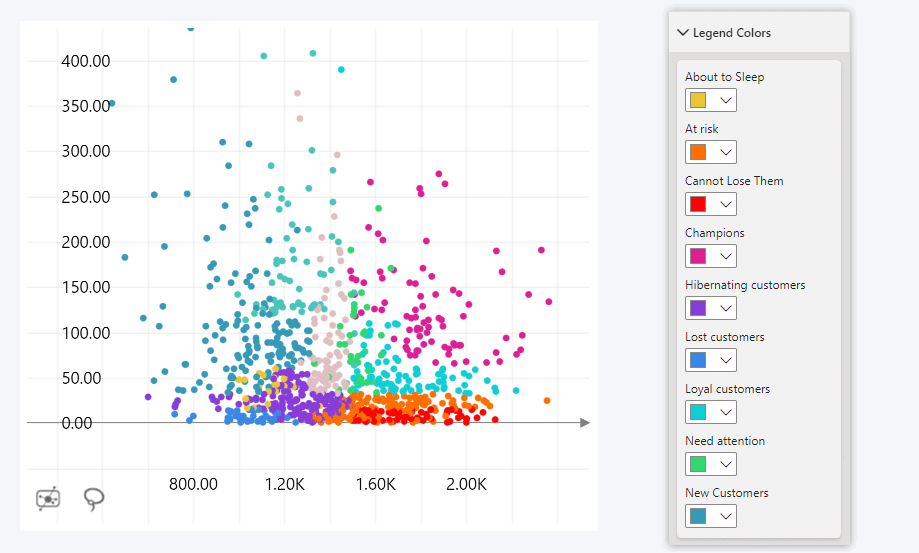Click the 400.00 y-axis label
The width and height of the screenshot is (919, 553).
tap(85, 61)
